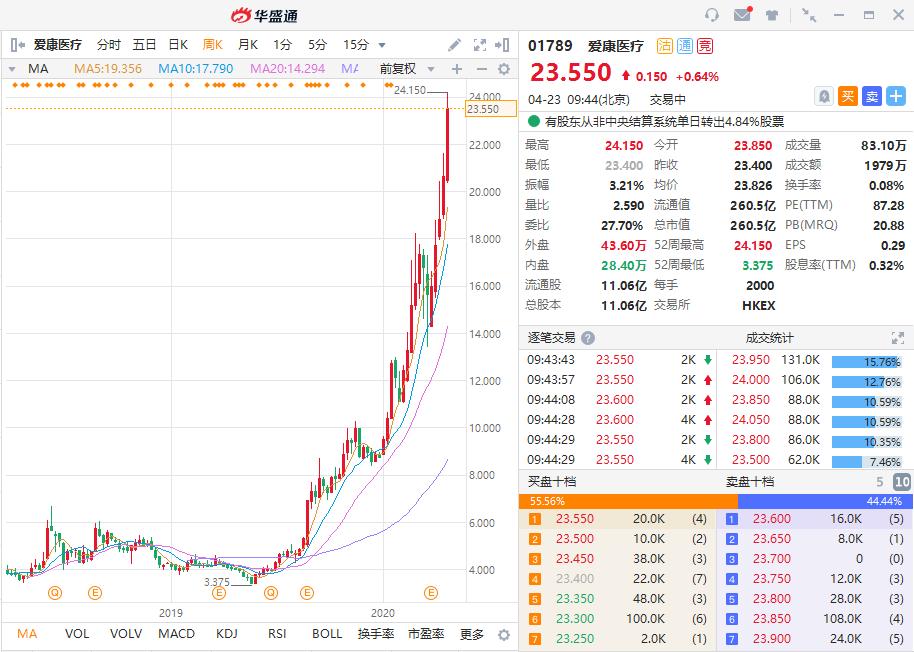Click the orange 买 buy button

click(x=848, y=96)
